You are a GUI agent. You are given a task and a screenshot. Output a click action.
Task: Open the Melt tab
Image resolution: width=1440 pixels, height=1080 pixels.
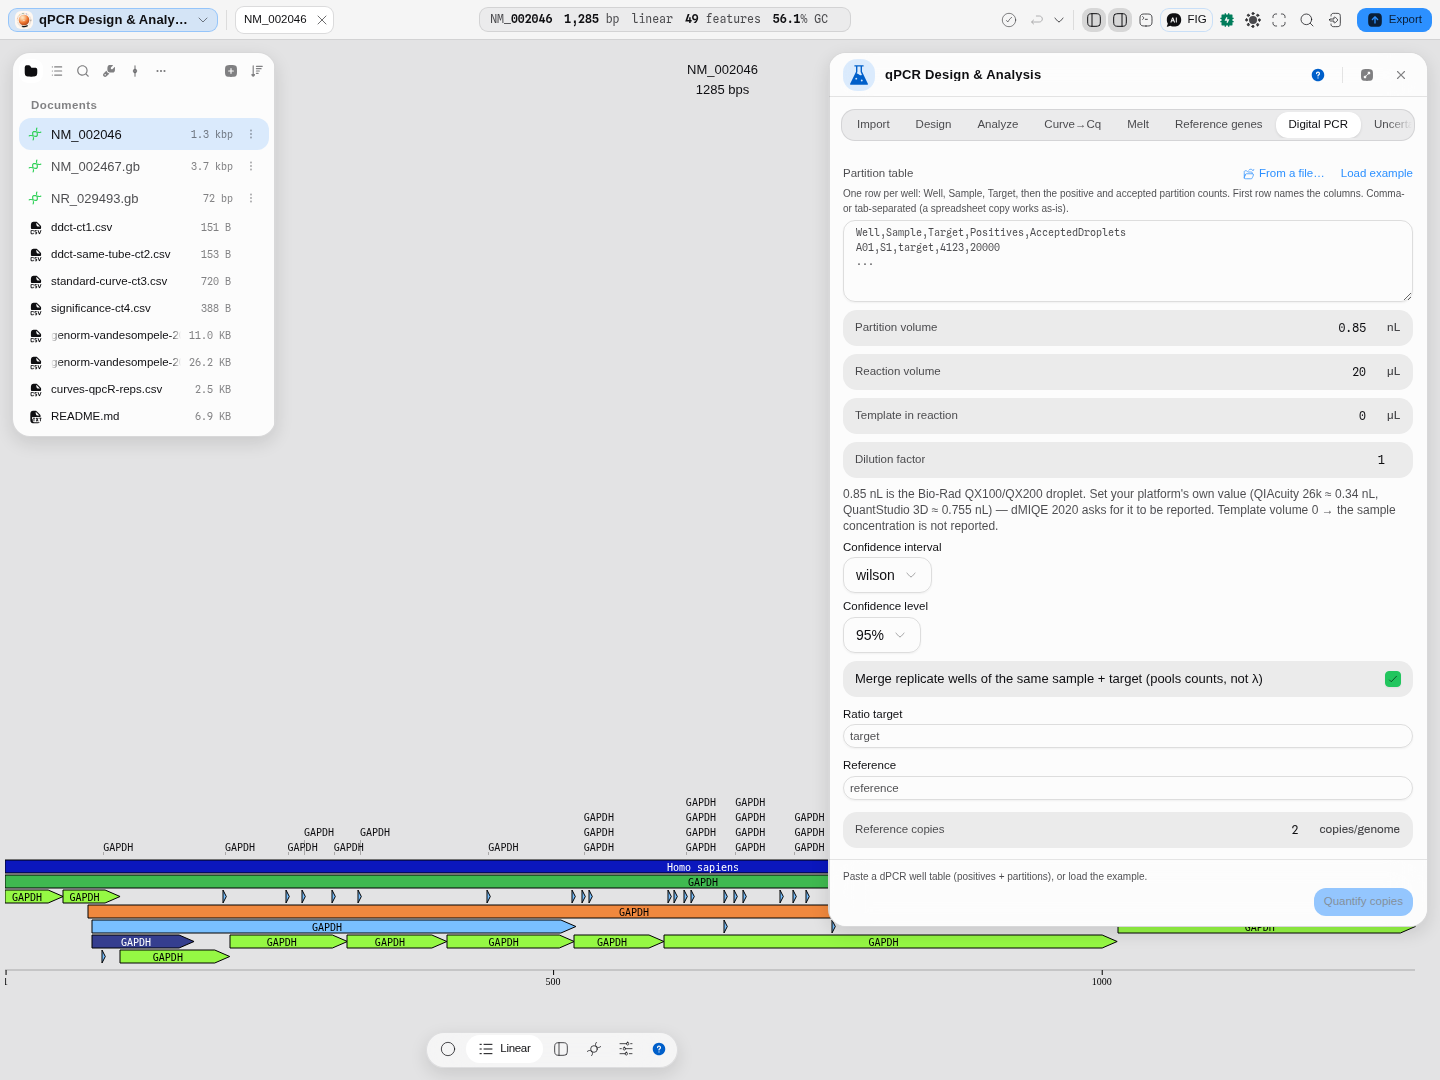(x=1138, y=125)
